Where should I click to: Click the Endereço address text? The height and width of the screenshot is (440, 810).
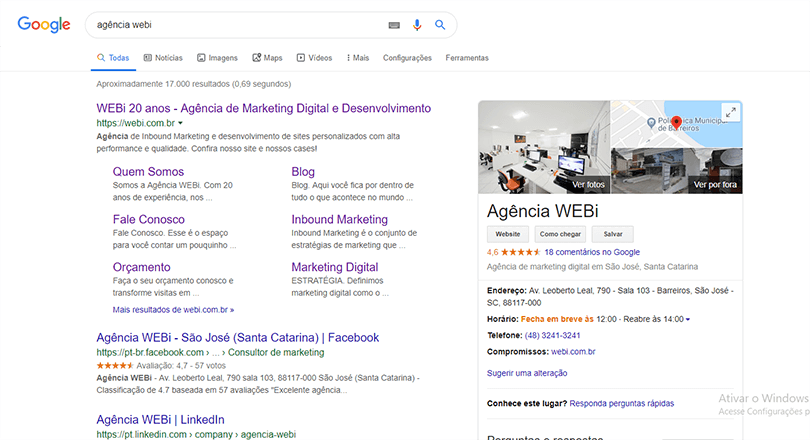(610, 297)
